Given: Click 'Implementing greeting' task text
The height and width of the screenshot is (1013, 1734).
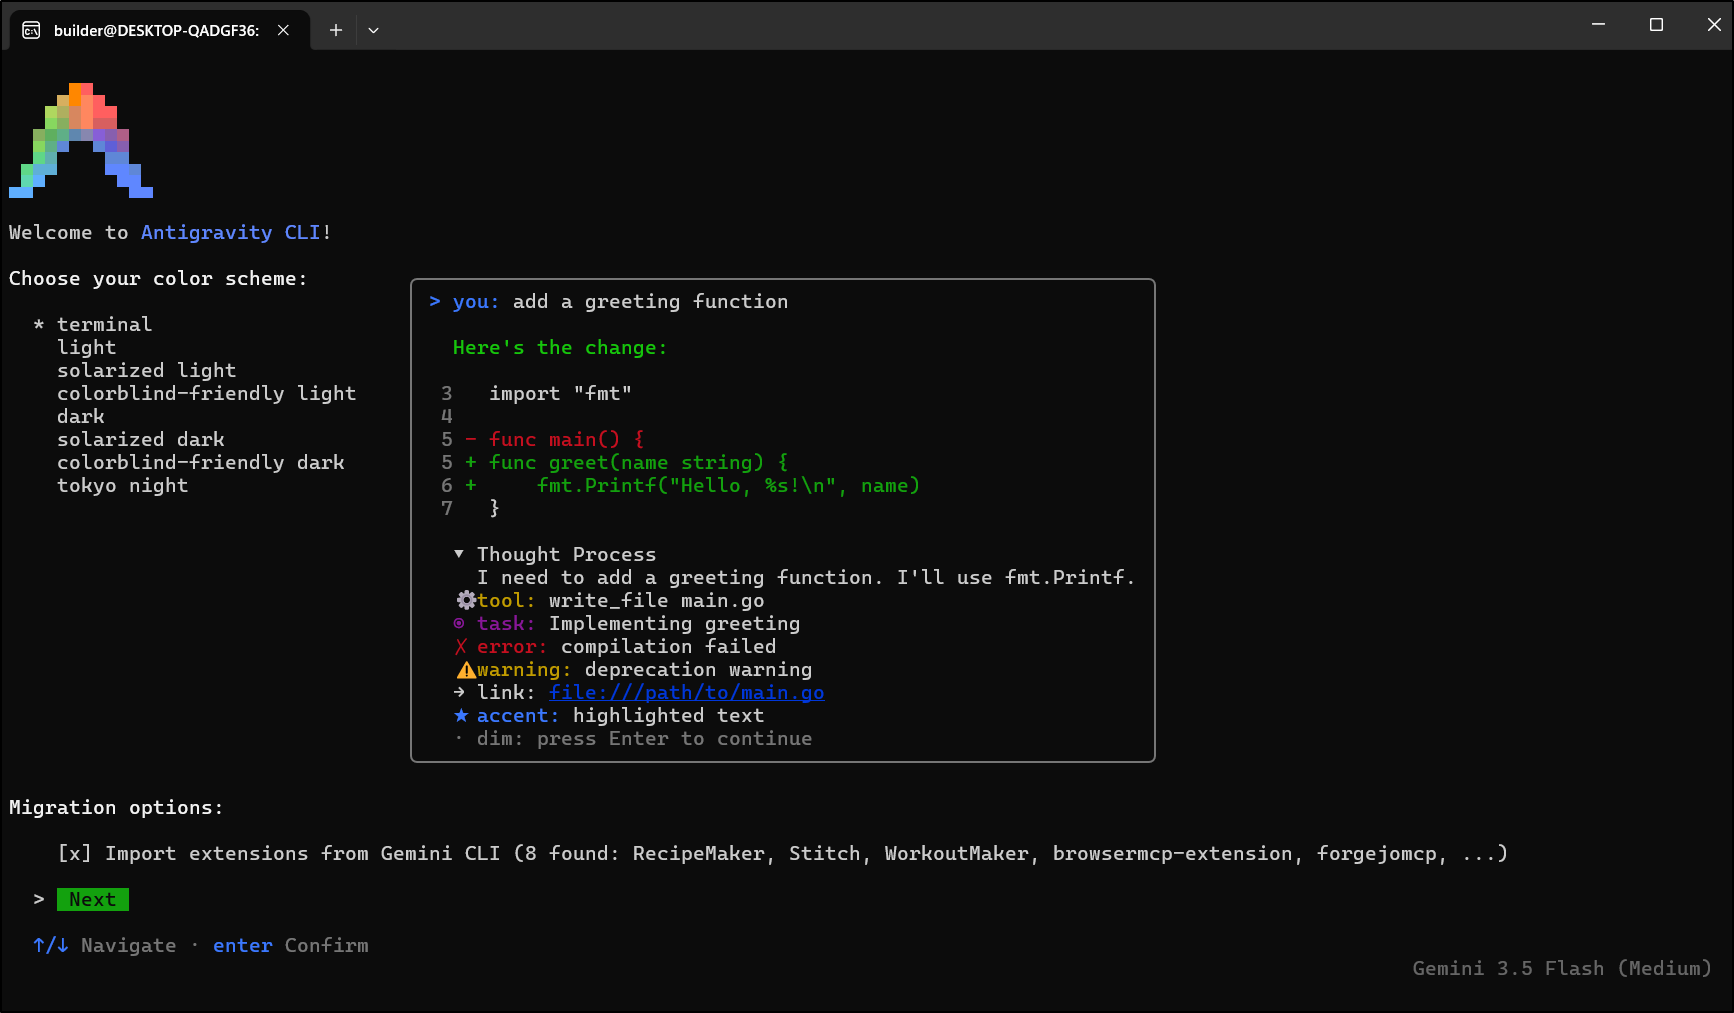Looking at the screenshot, I should 674,623.
